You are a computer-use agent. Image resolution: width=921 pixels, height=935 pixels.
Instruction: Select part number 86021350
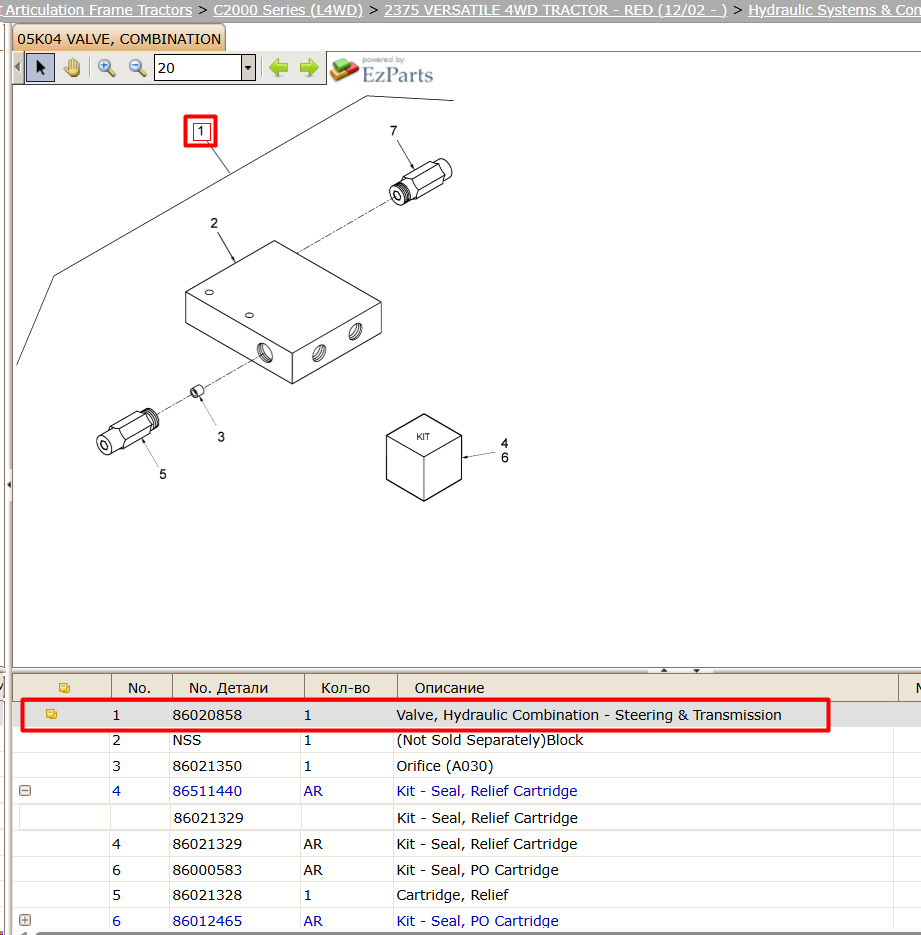(x=207, y=766)
